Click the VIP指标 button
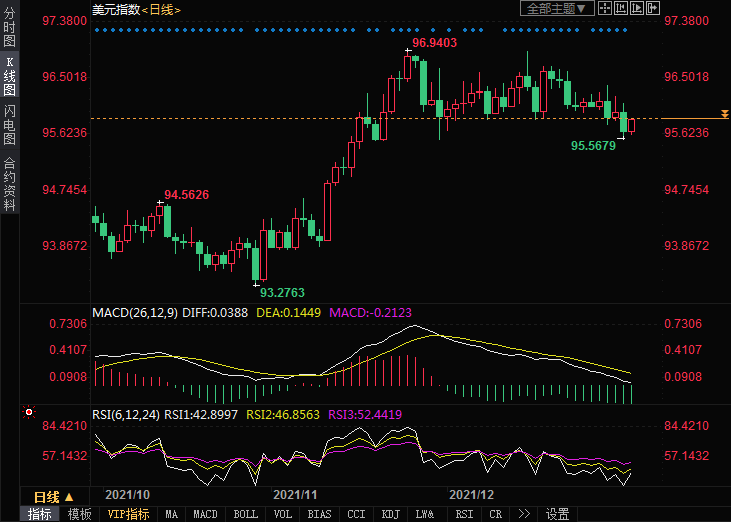Image resolution: width=731 pixels, height=522 pixels. [128, 514]
